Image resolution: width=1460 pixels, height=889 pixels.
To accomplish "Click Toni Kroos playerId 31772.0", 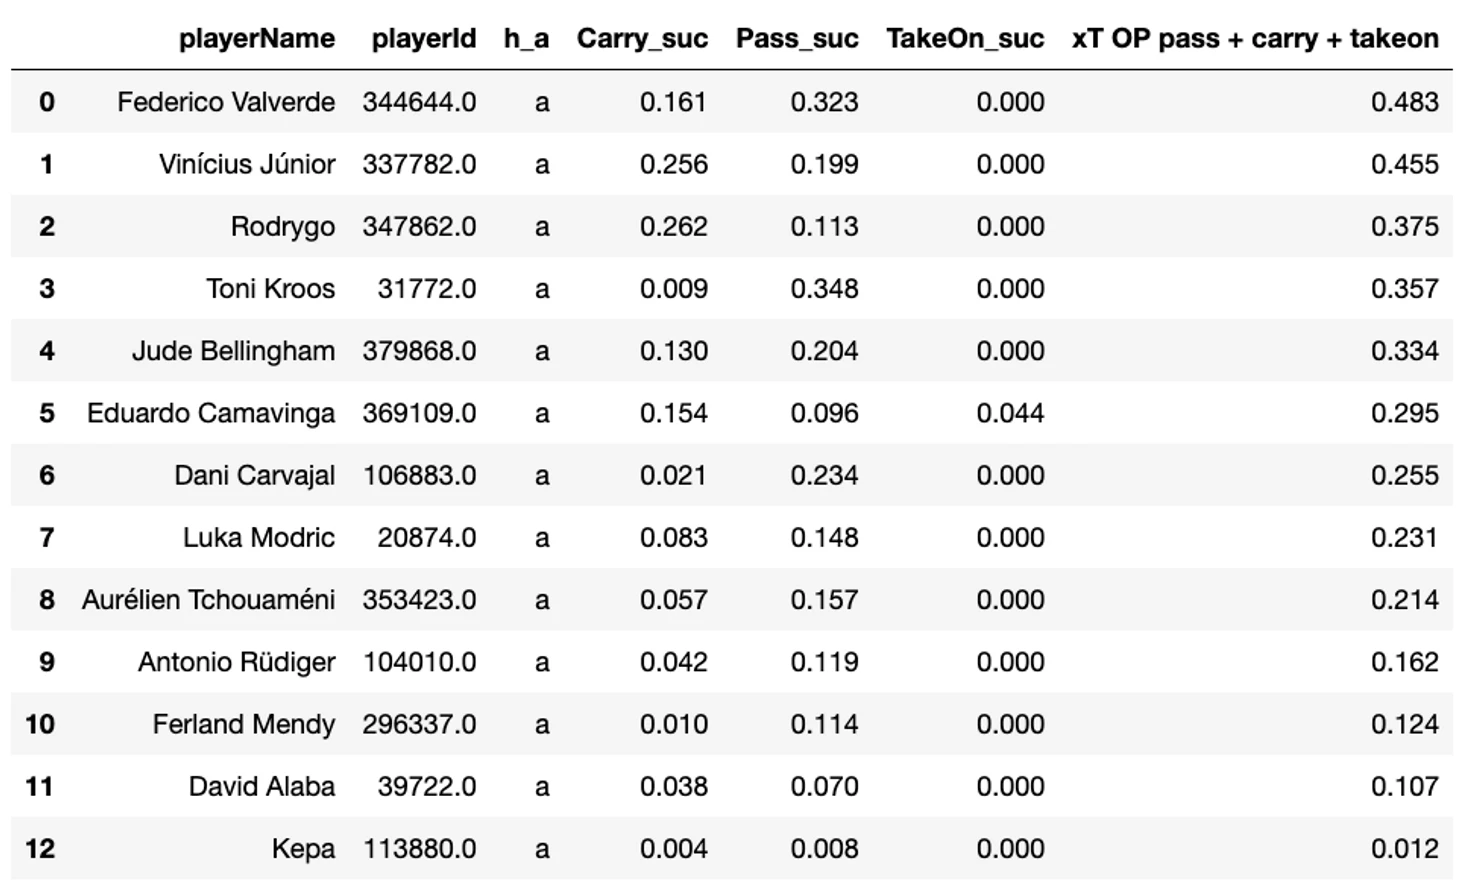I will (426, 289).
